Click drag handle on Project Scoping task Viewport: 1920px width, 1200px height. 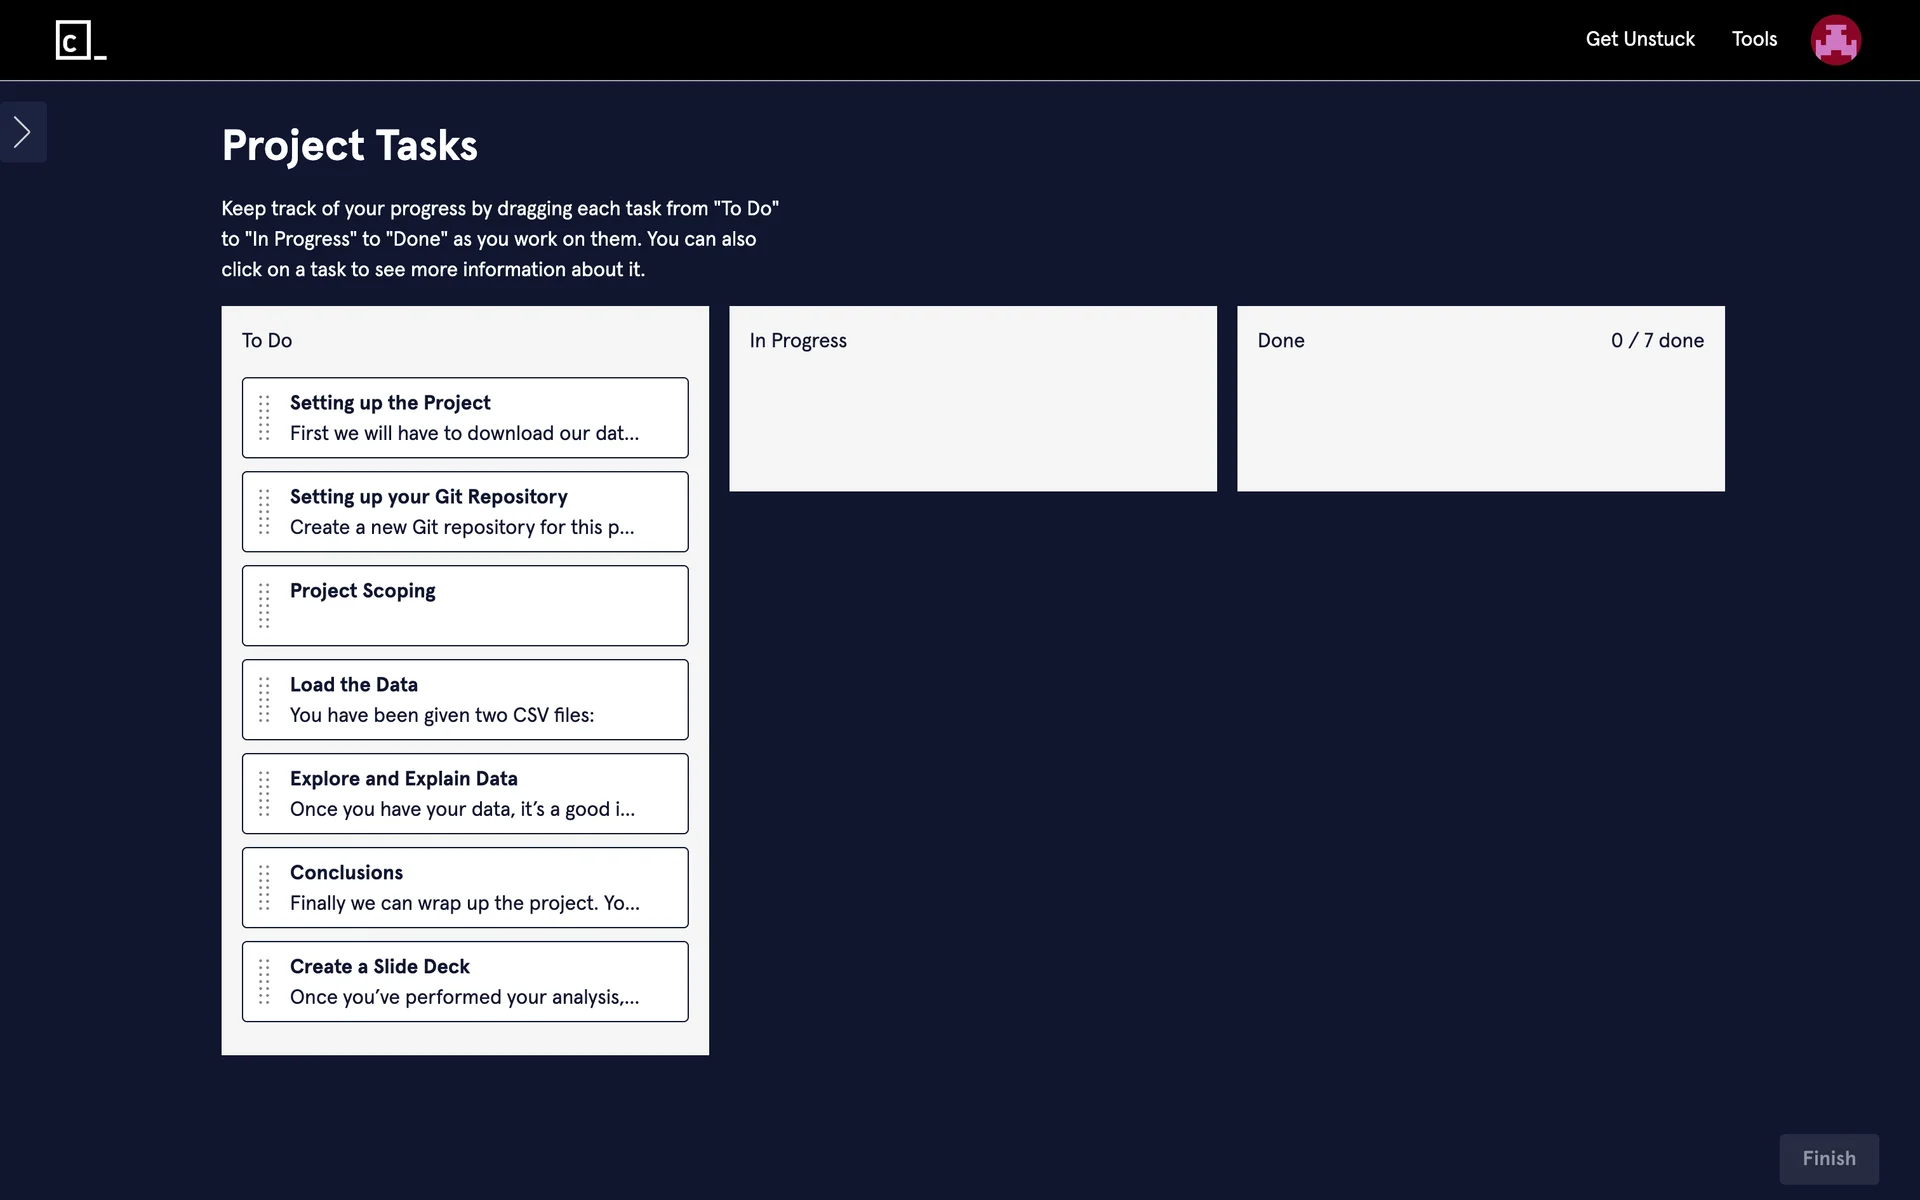[x=264, y=606]
